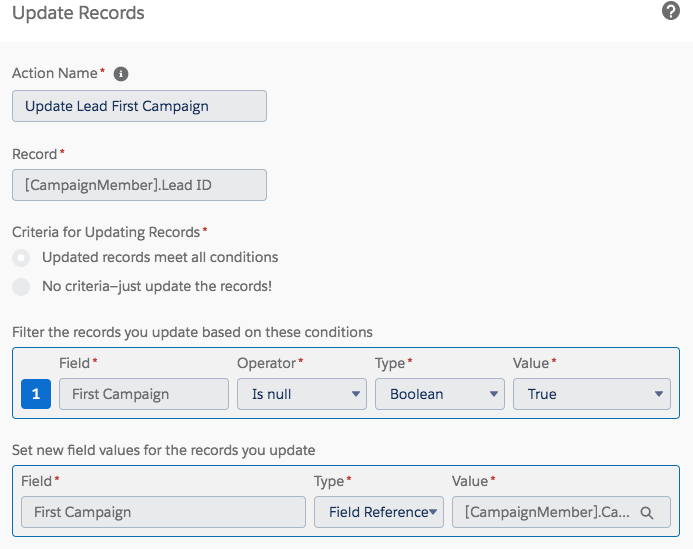
Task: Click the Record Lead ID field
Action: point(139,185)
